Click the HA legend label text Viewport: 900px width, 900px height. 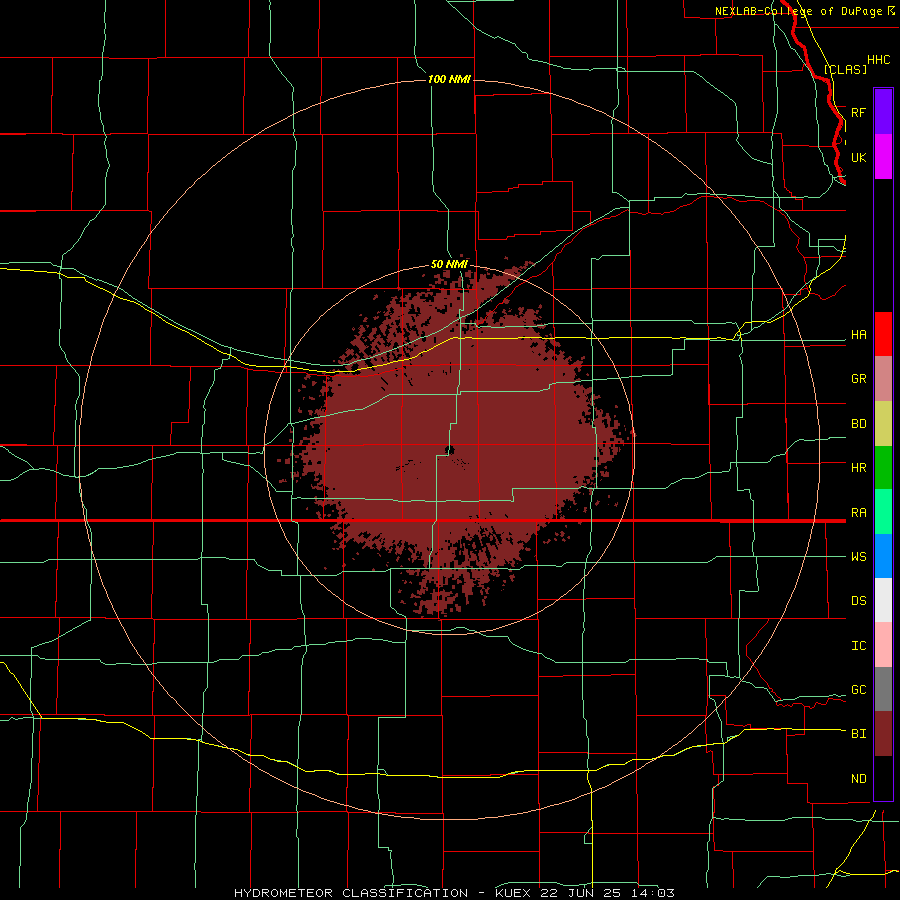[x=858, y=335]
